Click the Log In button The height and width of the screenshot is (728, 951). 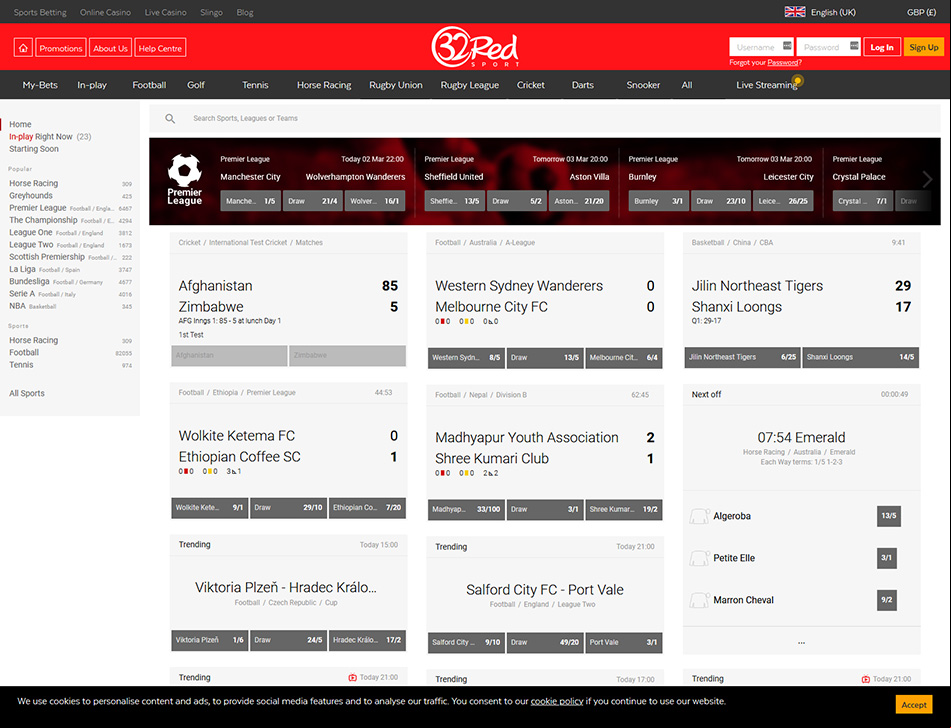[882, 47]
